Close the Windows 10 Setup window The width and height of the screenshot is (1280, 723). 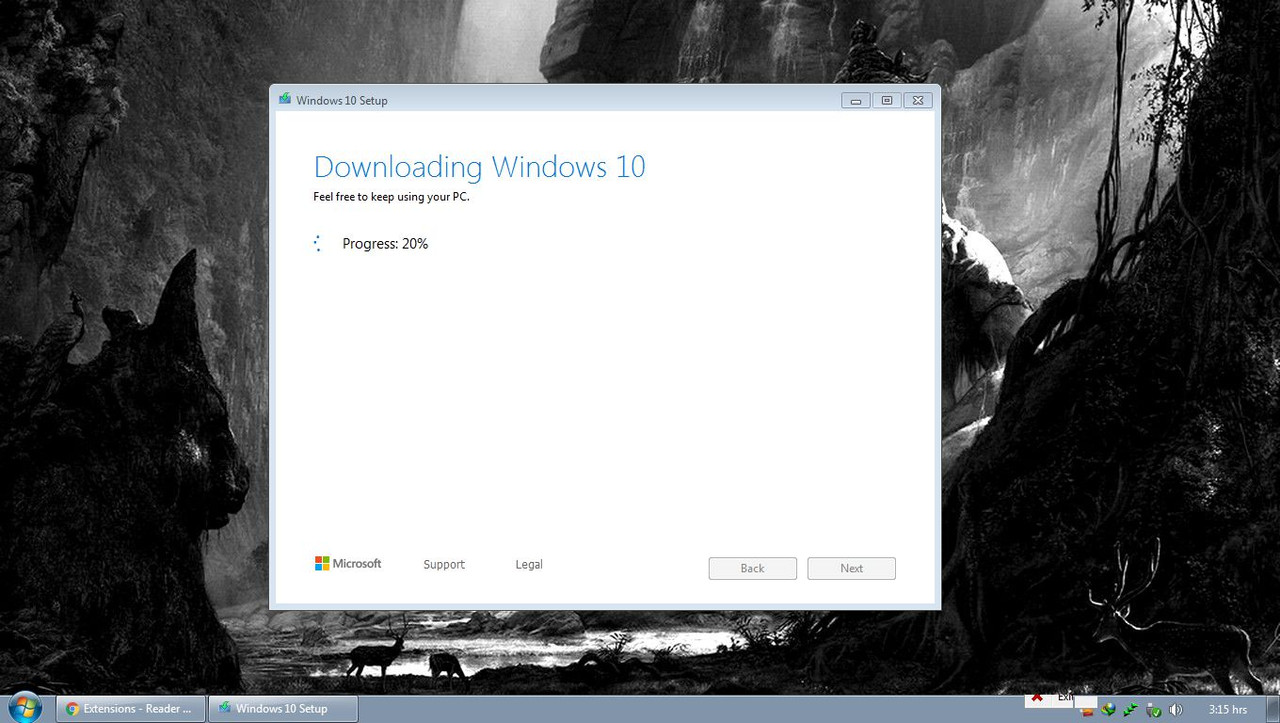(x=918, y=100)
